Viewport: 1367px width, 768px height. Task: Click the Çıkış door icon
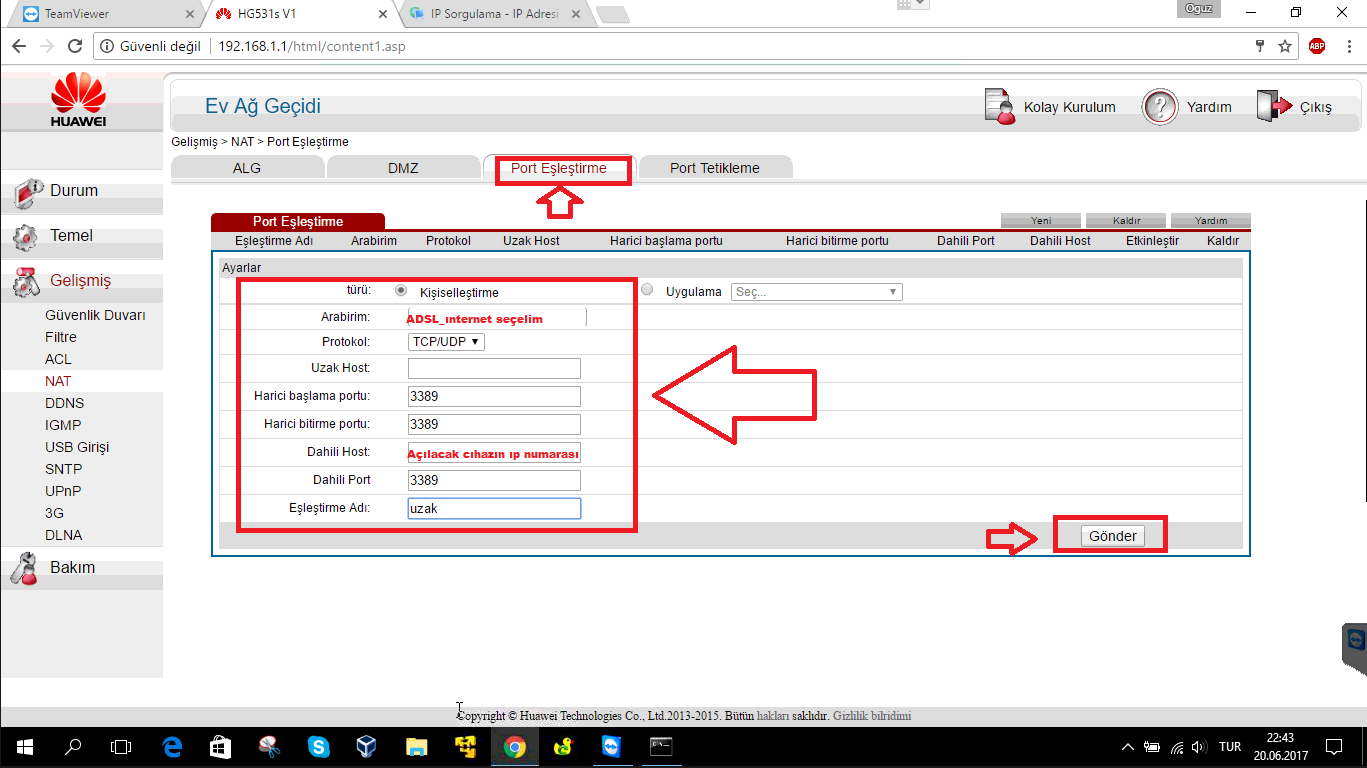click(1272, 107)
